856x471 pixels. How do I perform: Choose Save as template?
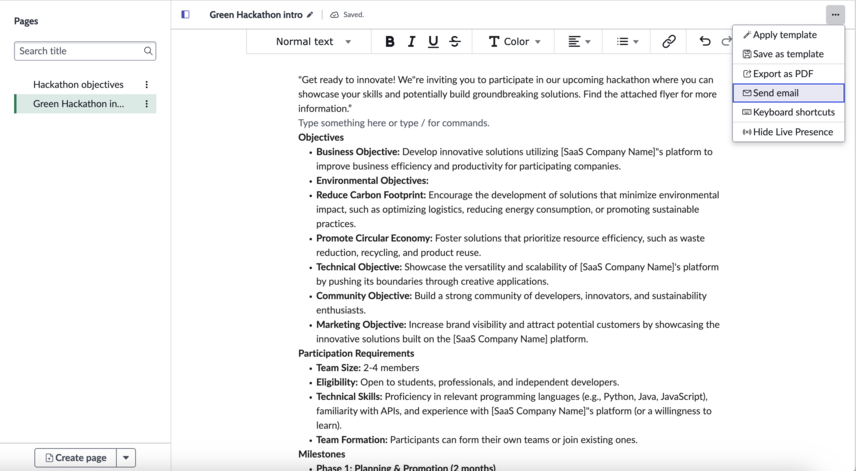pyautogui.click(x=788, y=54)
